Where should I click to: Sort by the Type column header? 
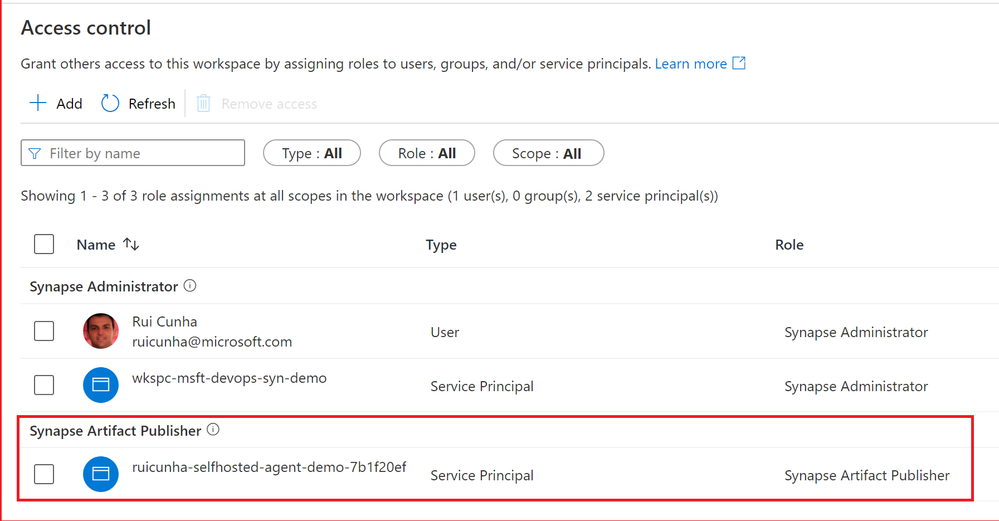(x=441, y=244)
